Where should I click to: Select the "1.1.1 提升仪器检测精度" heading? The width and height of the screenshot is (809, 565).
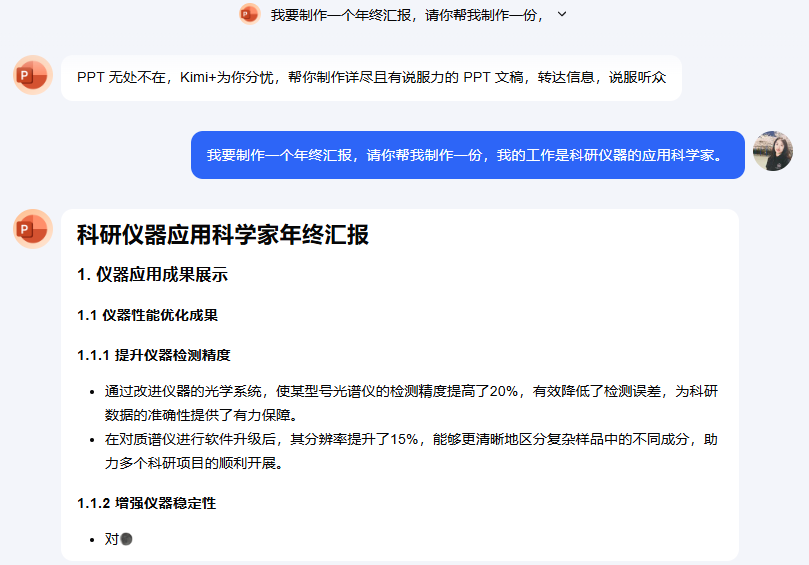(154, 355)
